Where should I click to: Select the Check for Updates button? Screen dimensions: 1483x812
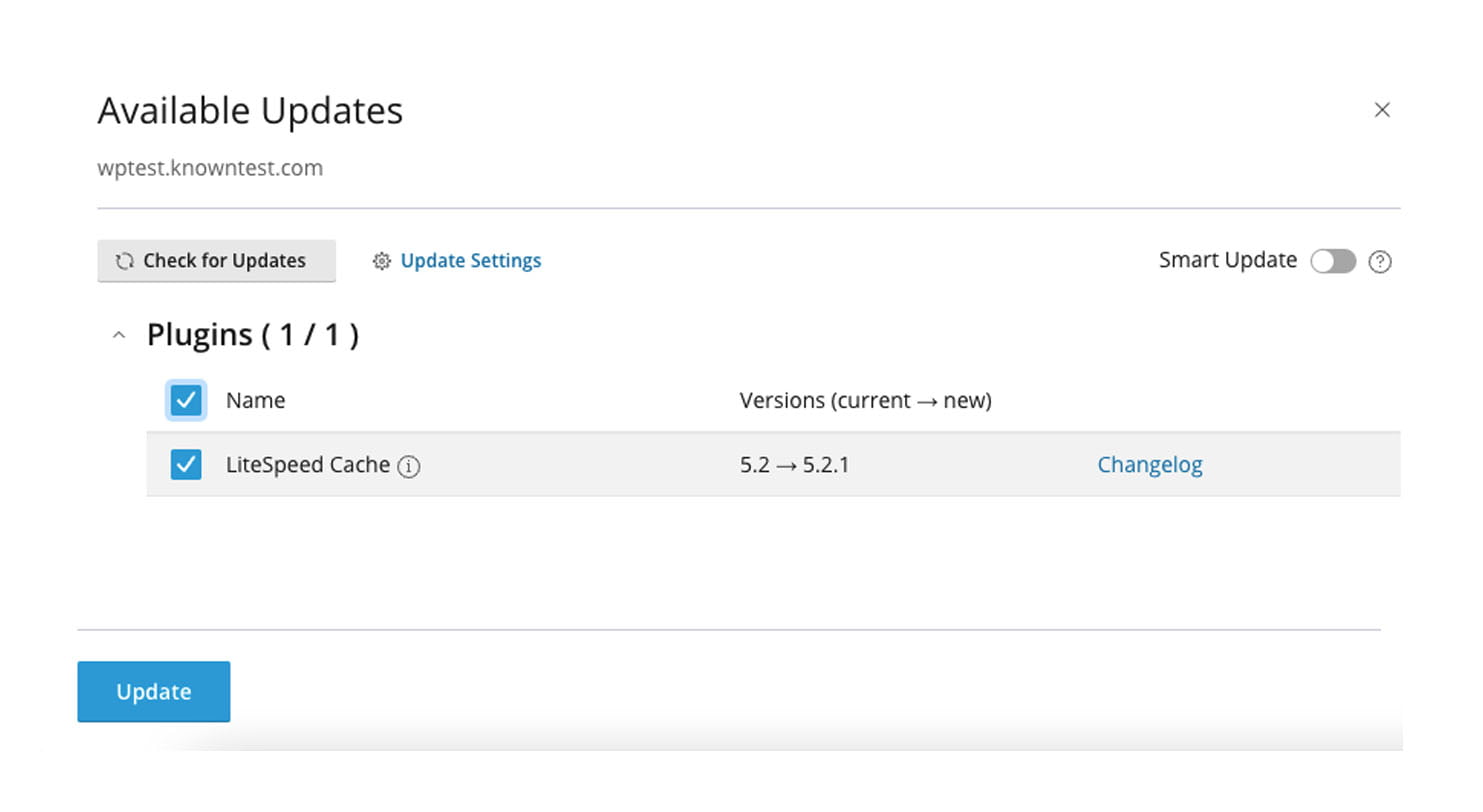[x=216, y=260]
